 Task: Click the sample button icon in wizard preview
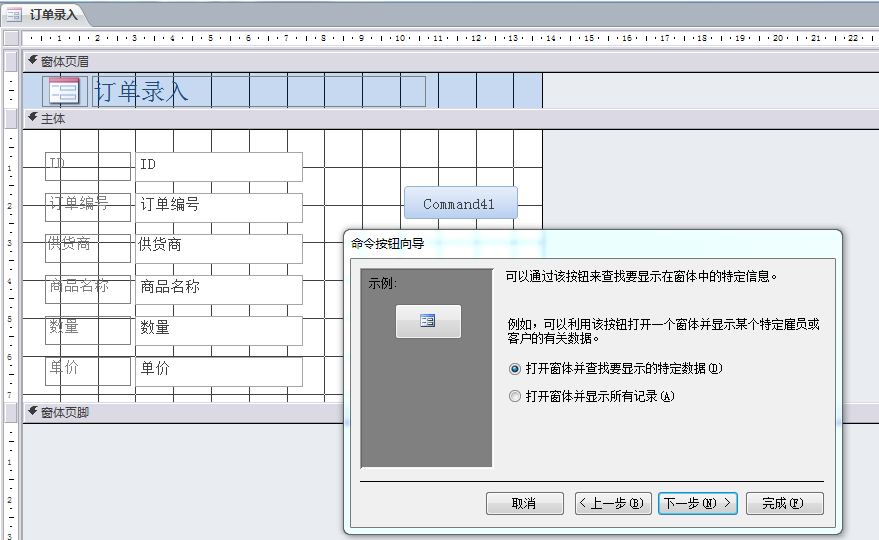click(x=428, y=321)
